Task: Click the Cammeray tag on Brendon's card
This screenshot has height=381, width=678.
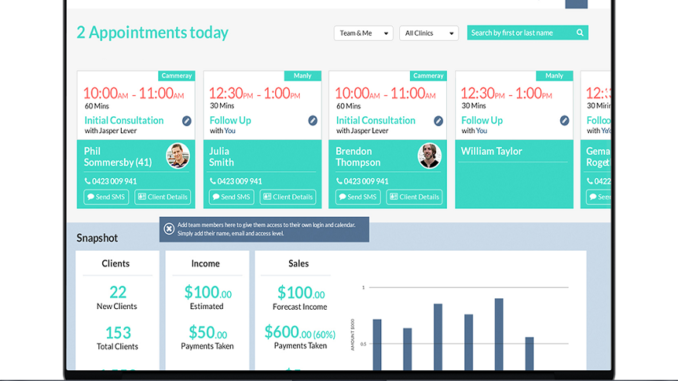Action: (428, 76)
